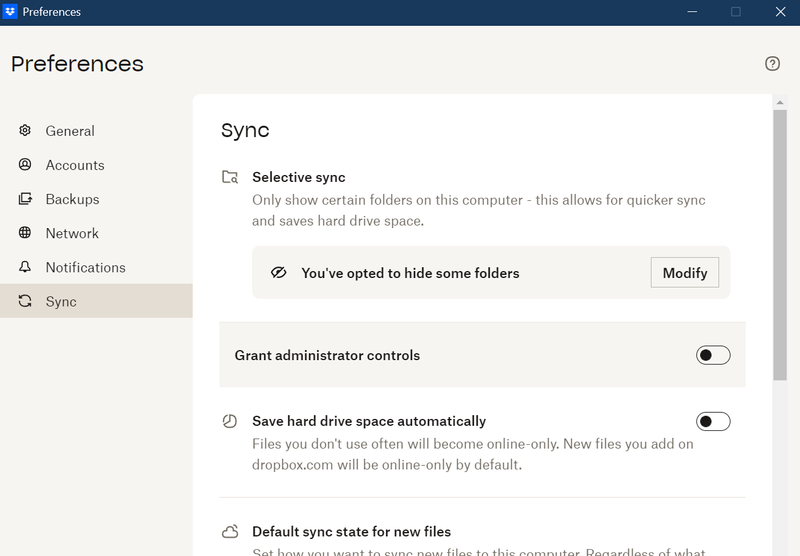The height and width of the screenshot is (556, 800).
Task: Enable Grant administrator controls toggle
Action: click(713, 355)
